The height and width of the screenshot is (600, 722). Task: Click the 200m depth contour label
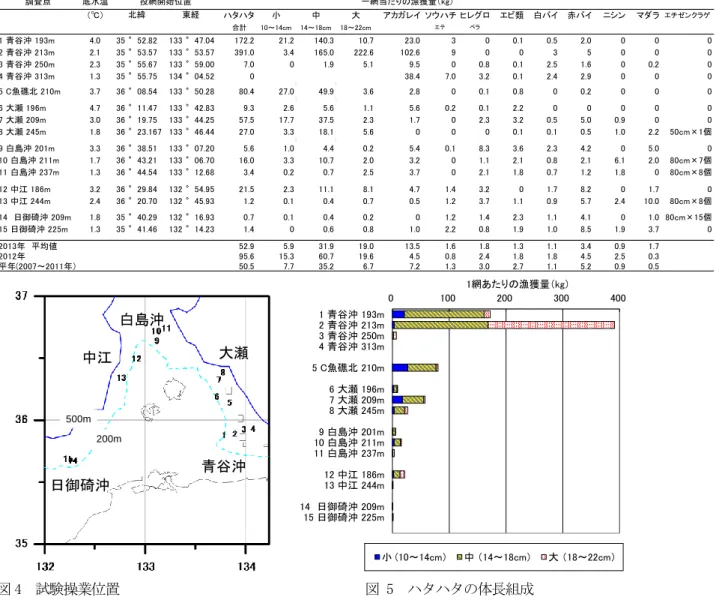109,439
